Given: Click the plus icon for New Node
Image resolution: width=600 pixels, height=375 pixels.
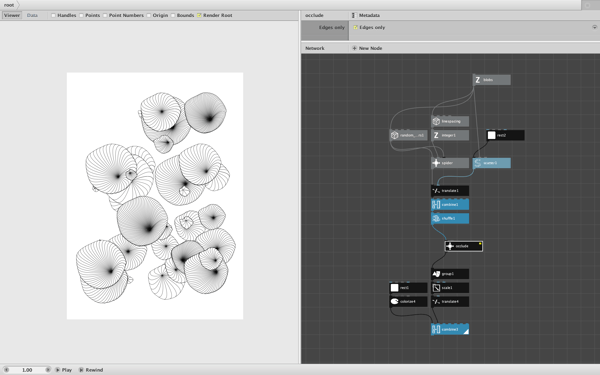Looking at the screenshot, I should click(x=354, y=48).
